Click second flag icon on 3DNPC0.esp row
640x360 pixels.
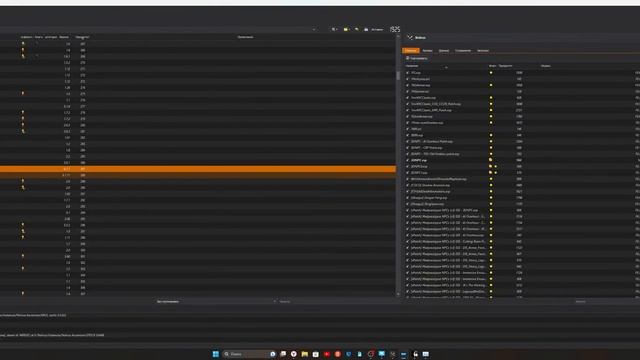tap(496, 167)
